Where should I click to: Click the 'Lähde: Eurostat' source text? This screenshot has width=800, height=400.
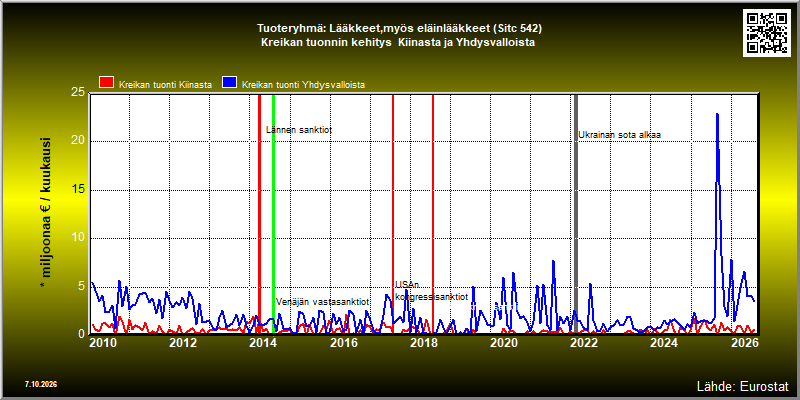(x=743, y=385)
